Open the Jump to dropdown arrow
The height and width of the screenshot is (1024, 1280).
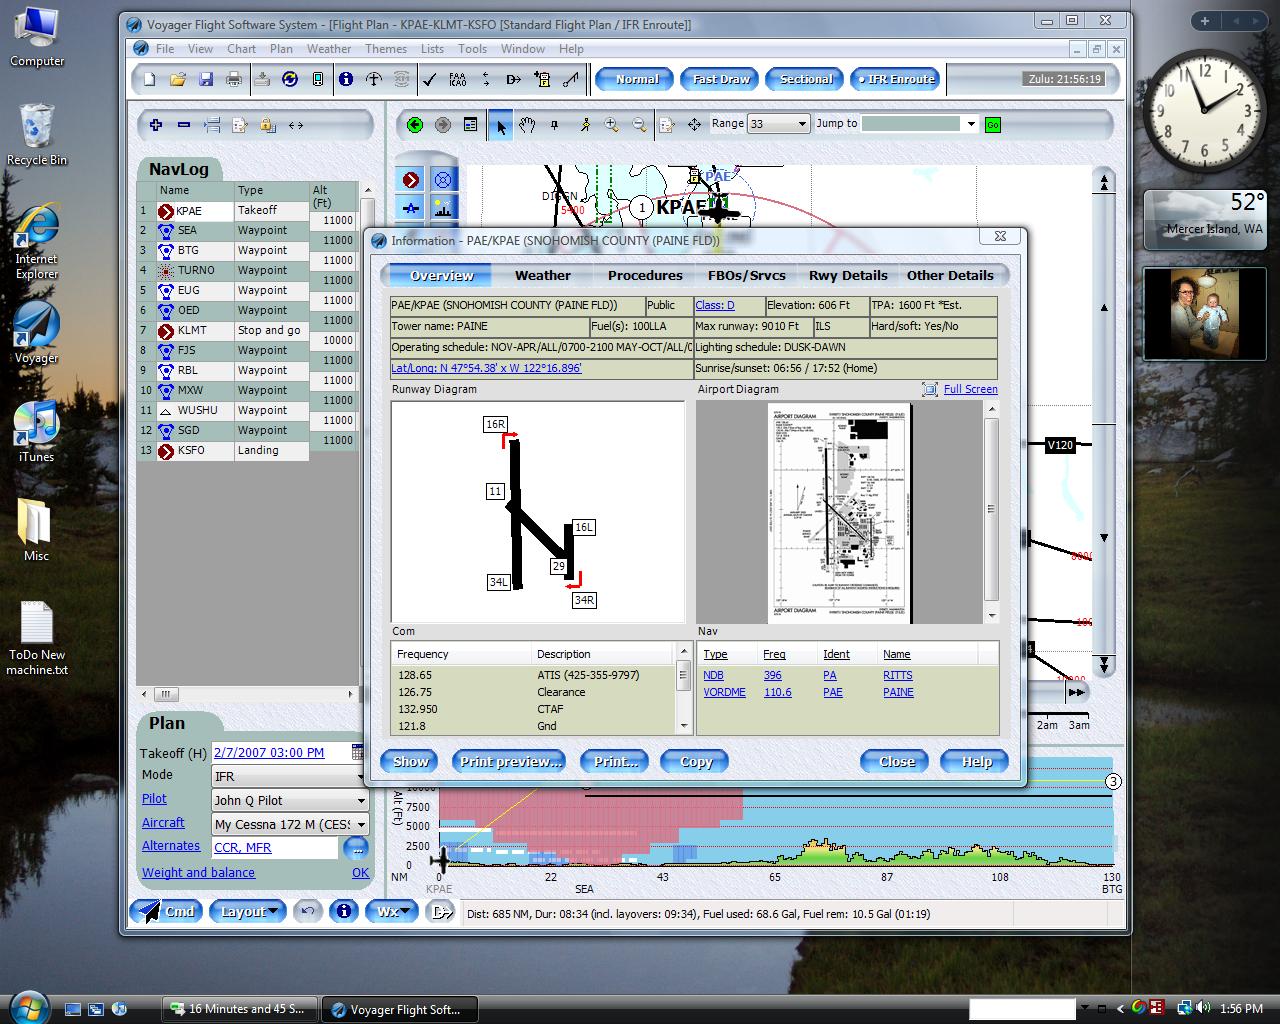click(970, 124)
